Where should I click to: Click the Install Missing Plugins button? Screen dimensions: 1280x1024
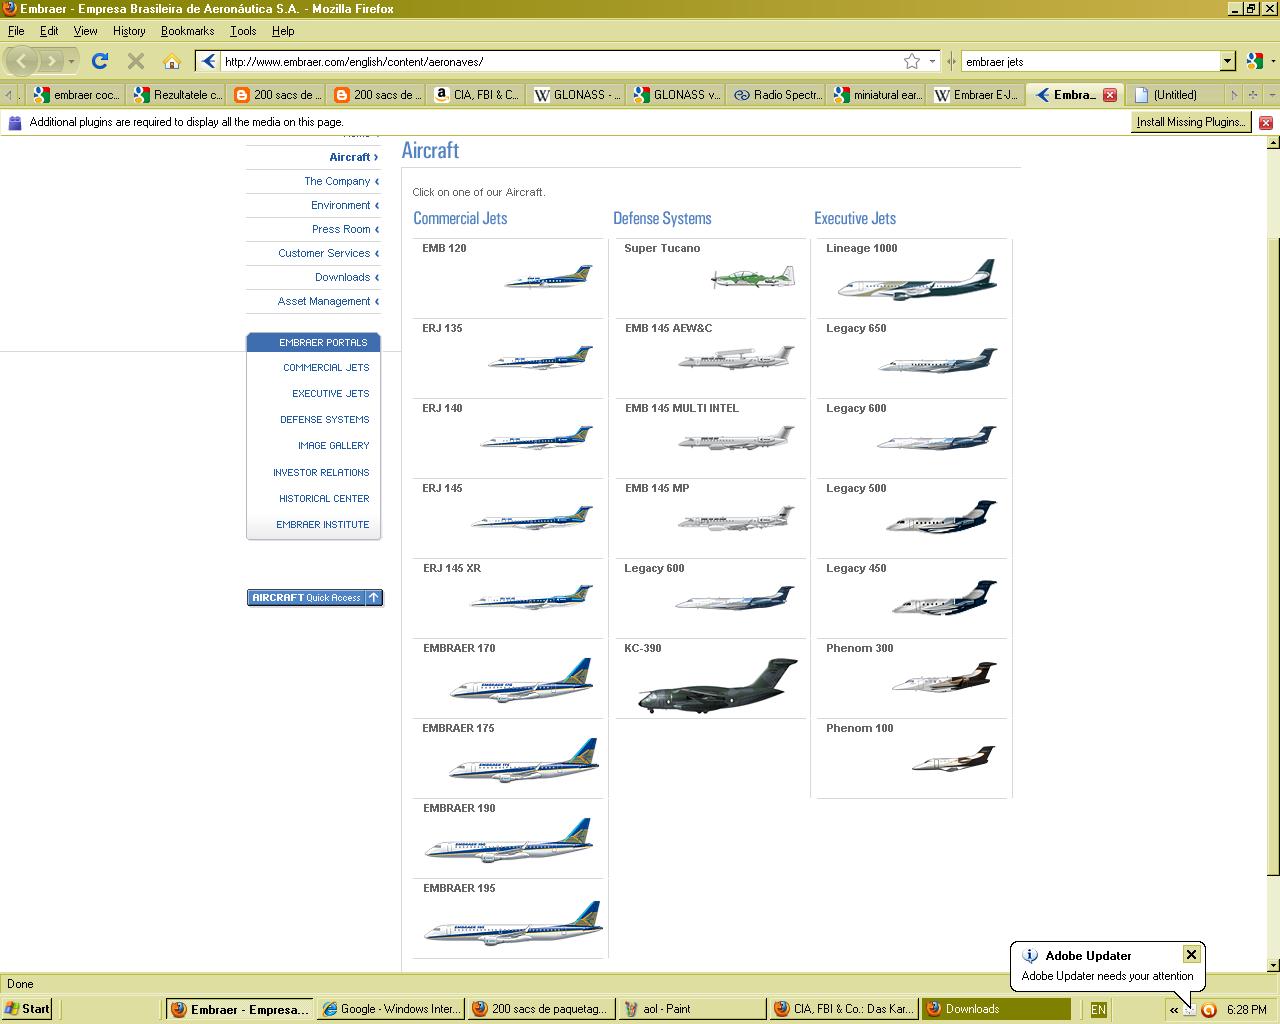(1190, 122)
